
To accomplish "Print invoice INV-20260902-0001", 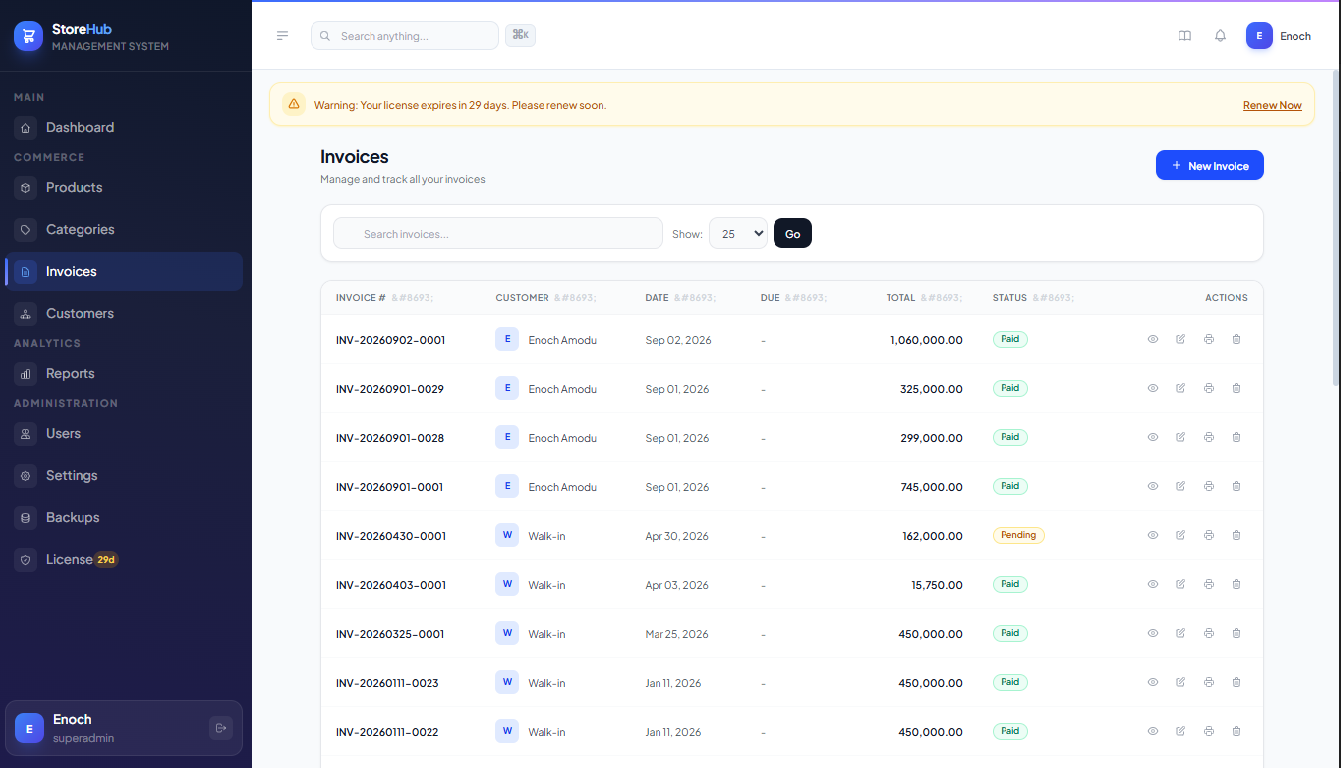I will [x=1209, y=340].
